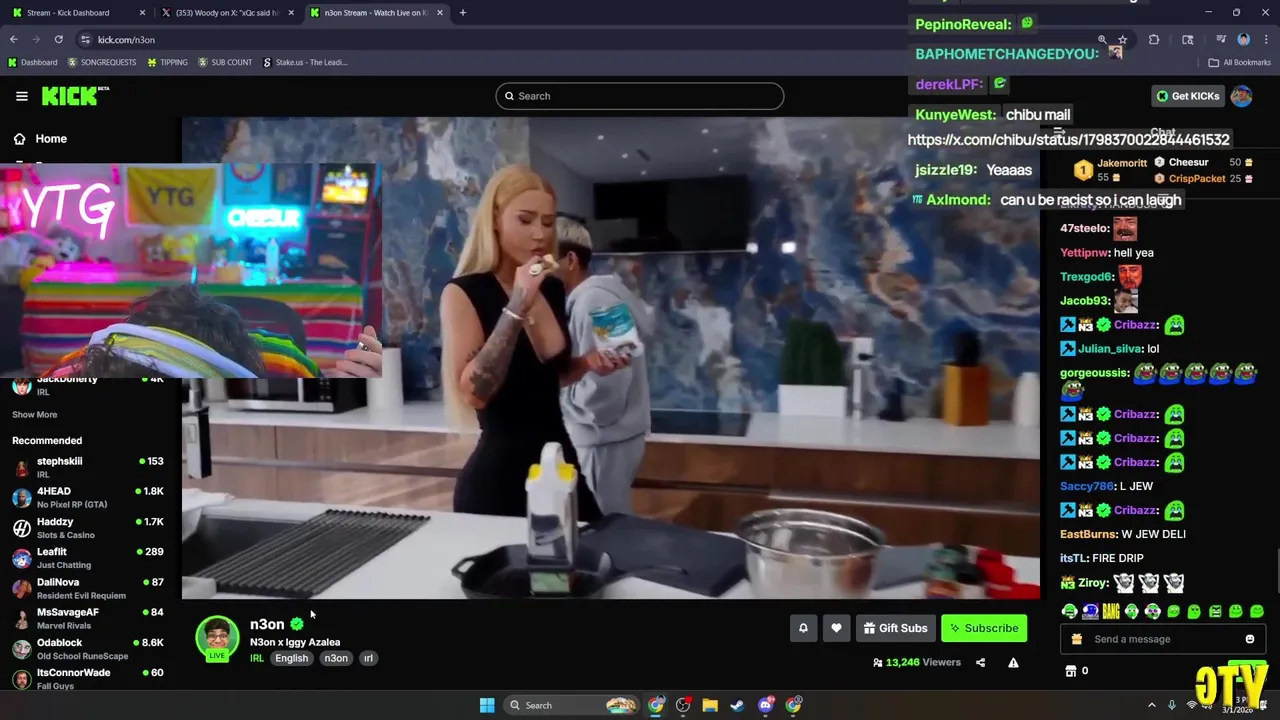The width and height of the screenshot is (1280, 720).
Task: Reload the current page
Action: point(59,39)
